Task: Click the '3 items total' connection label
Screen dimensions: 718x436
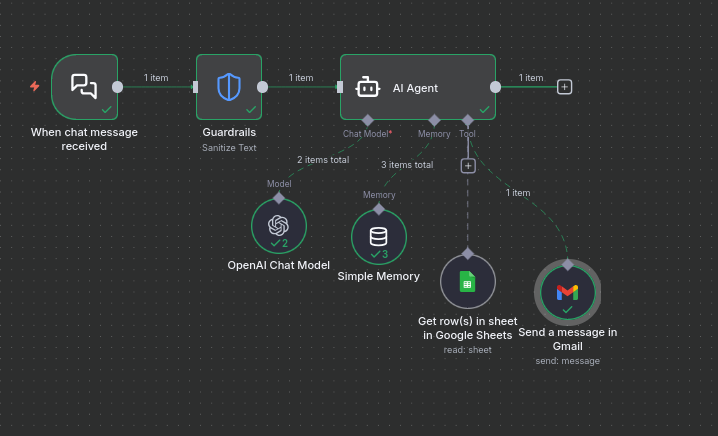Action: coord(407,165)
